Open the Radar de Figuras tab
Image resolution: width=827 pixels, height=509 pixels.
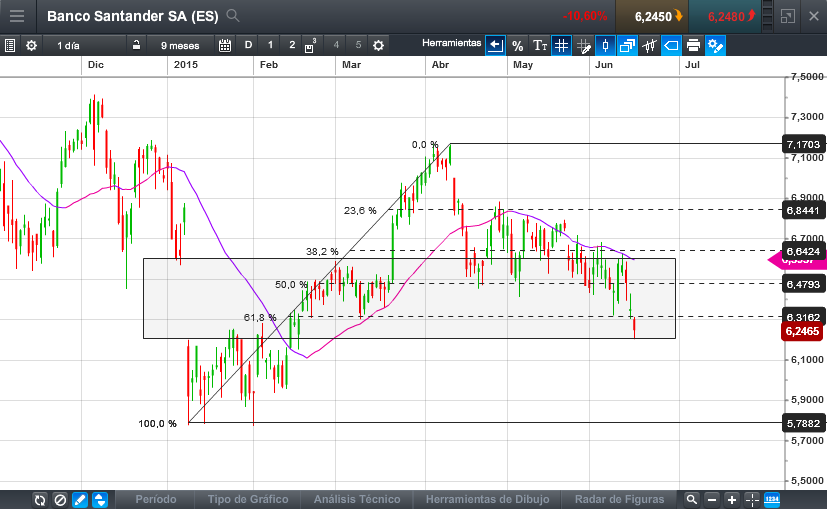click(x=619, y=499)
